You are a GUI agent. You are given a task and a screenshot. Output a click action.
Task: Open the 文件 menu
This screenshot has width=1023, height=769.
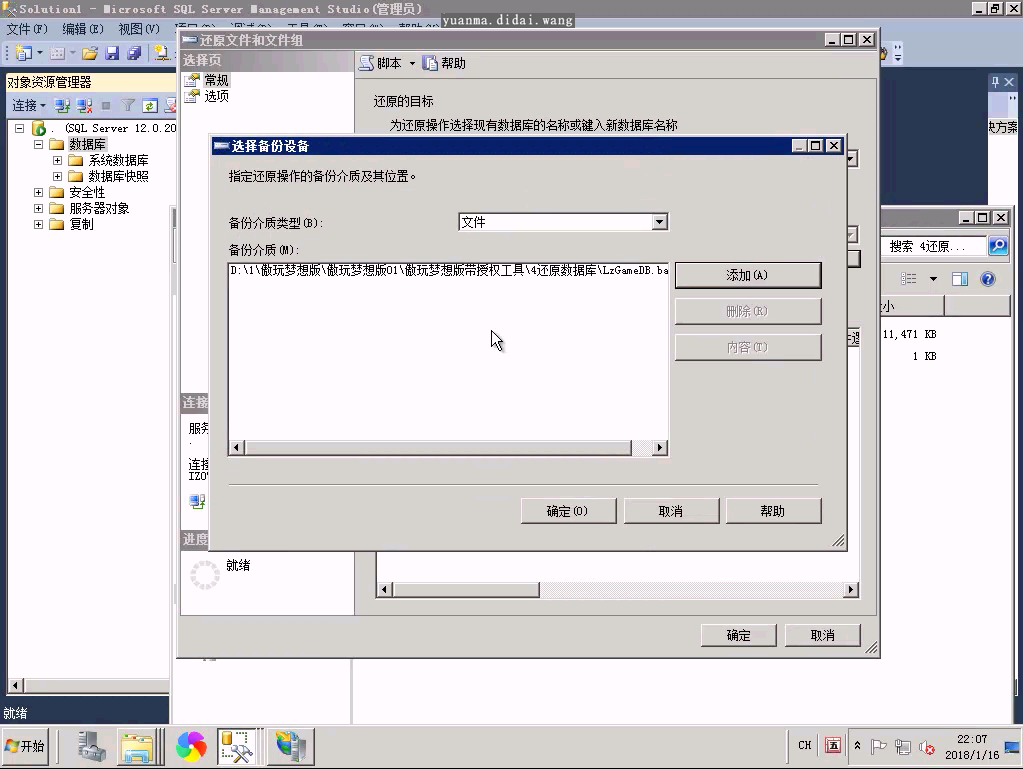coord(27,29)
